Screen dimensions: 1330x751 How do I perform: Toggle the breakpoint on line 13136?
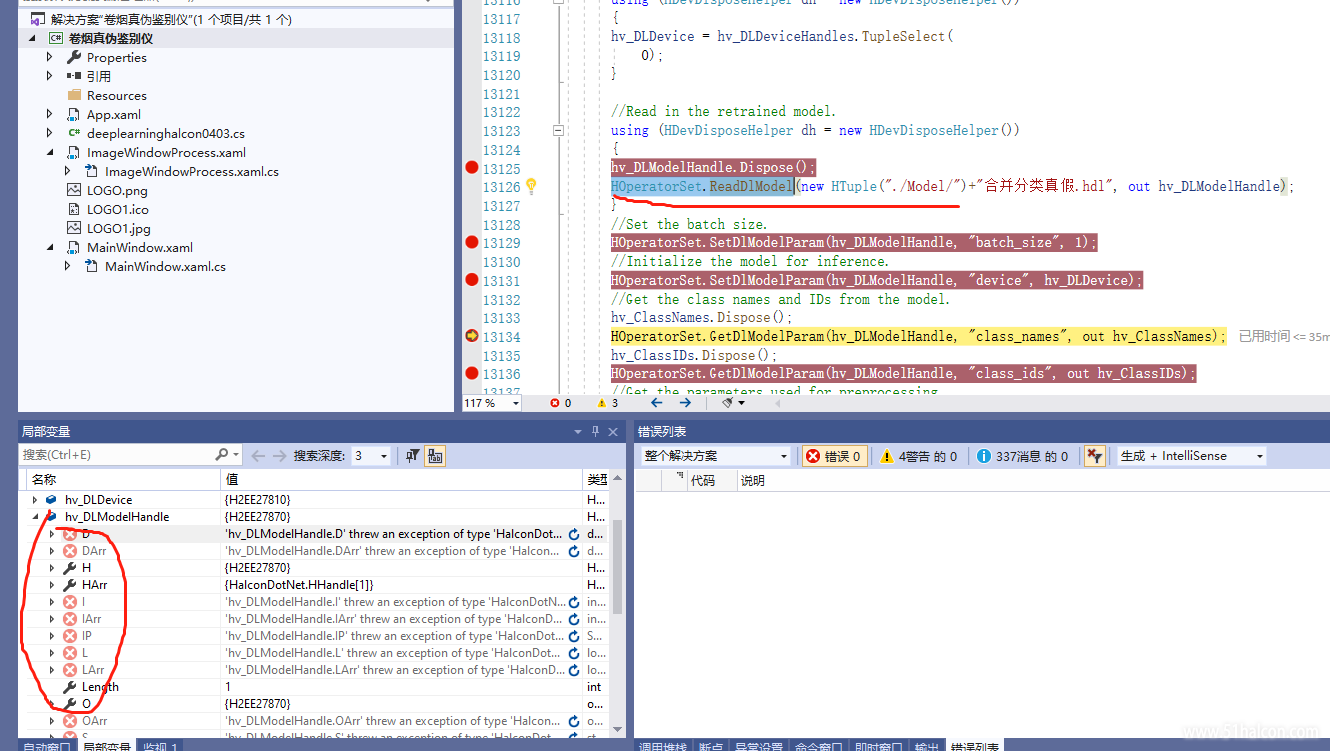coord(472,373)
